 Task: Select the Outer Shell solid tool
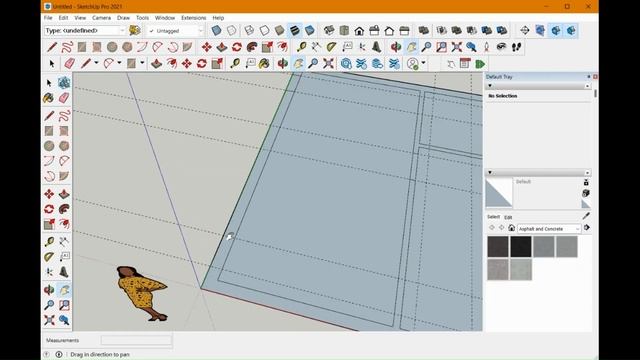point(424,31)
